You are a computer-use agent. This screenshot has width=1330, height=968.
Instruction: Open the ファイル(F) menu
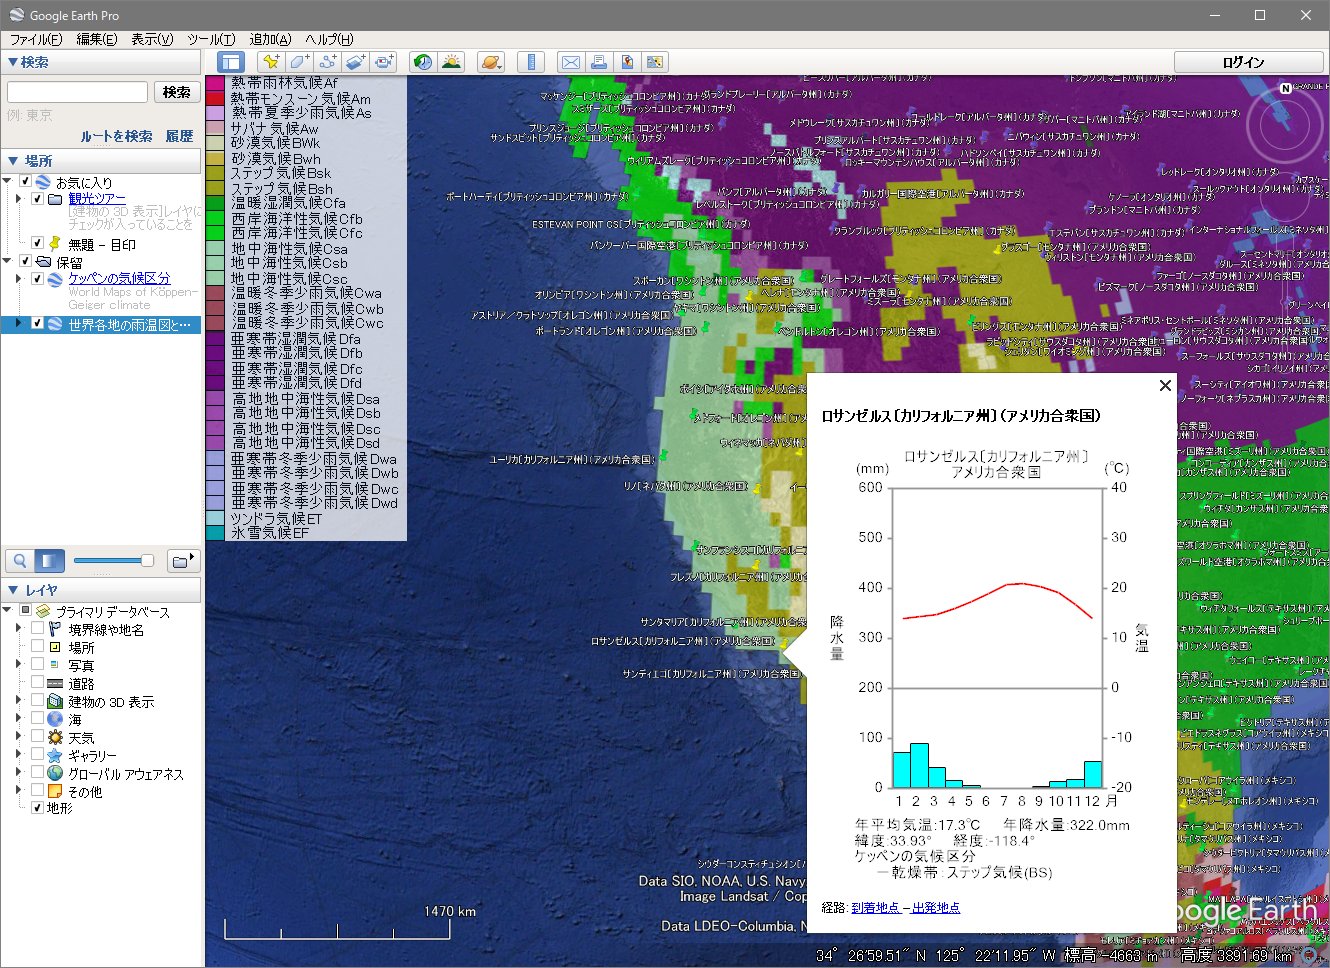pyautogui.click(x=36, y=39)
